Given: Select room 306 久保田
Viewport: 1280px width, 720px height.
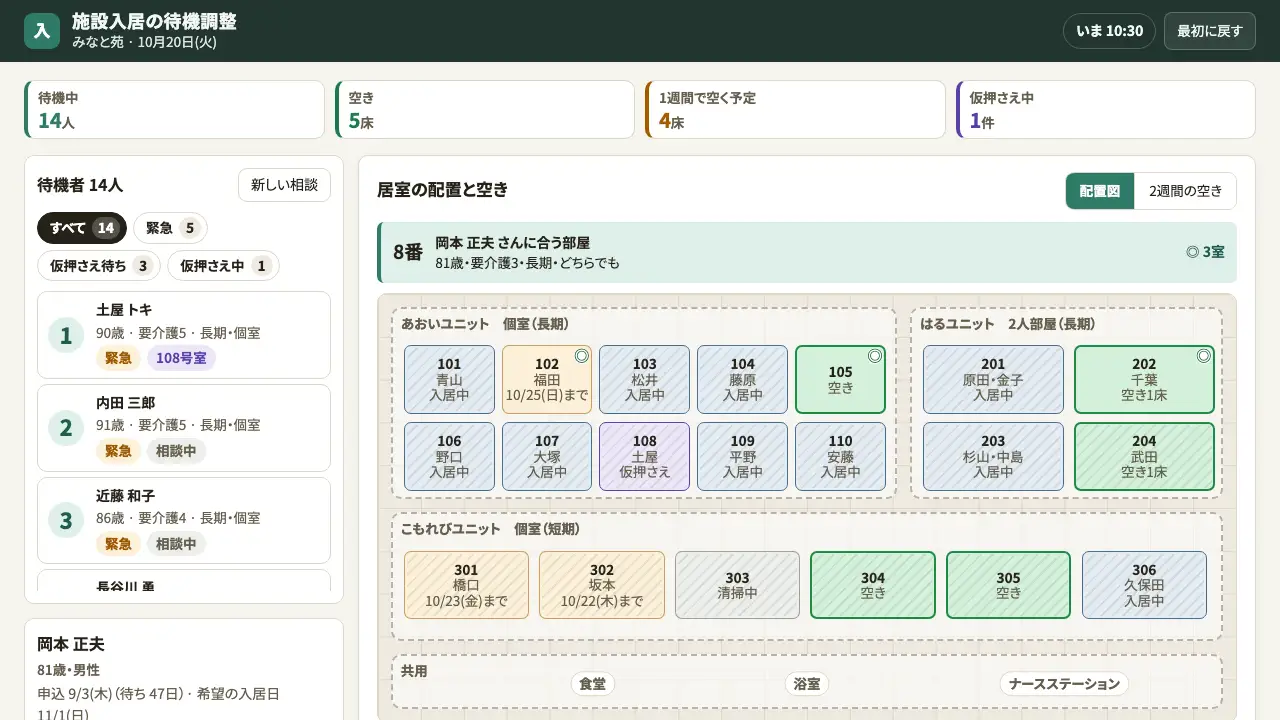Looking at the screenshot, I should pyautogui.click(x=1144, y=585).
